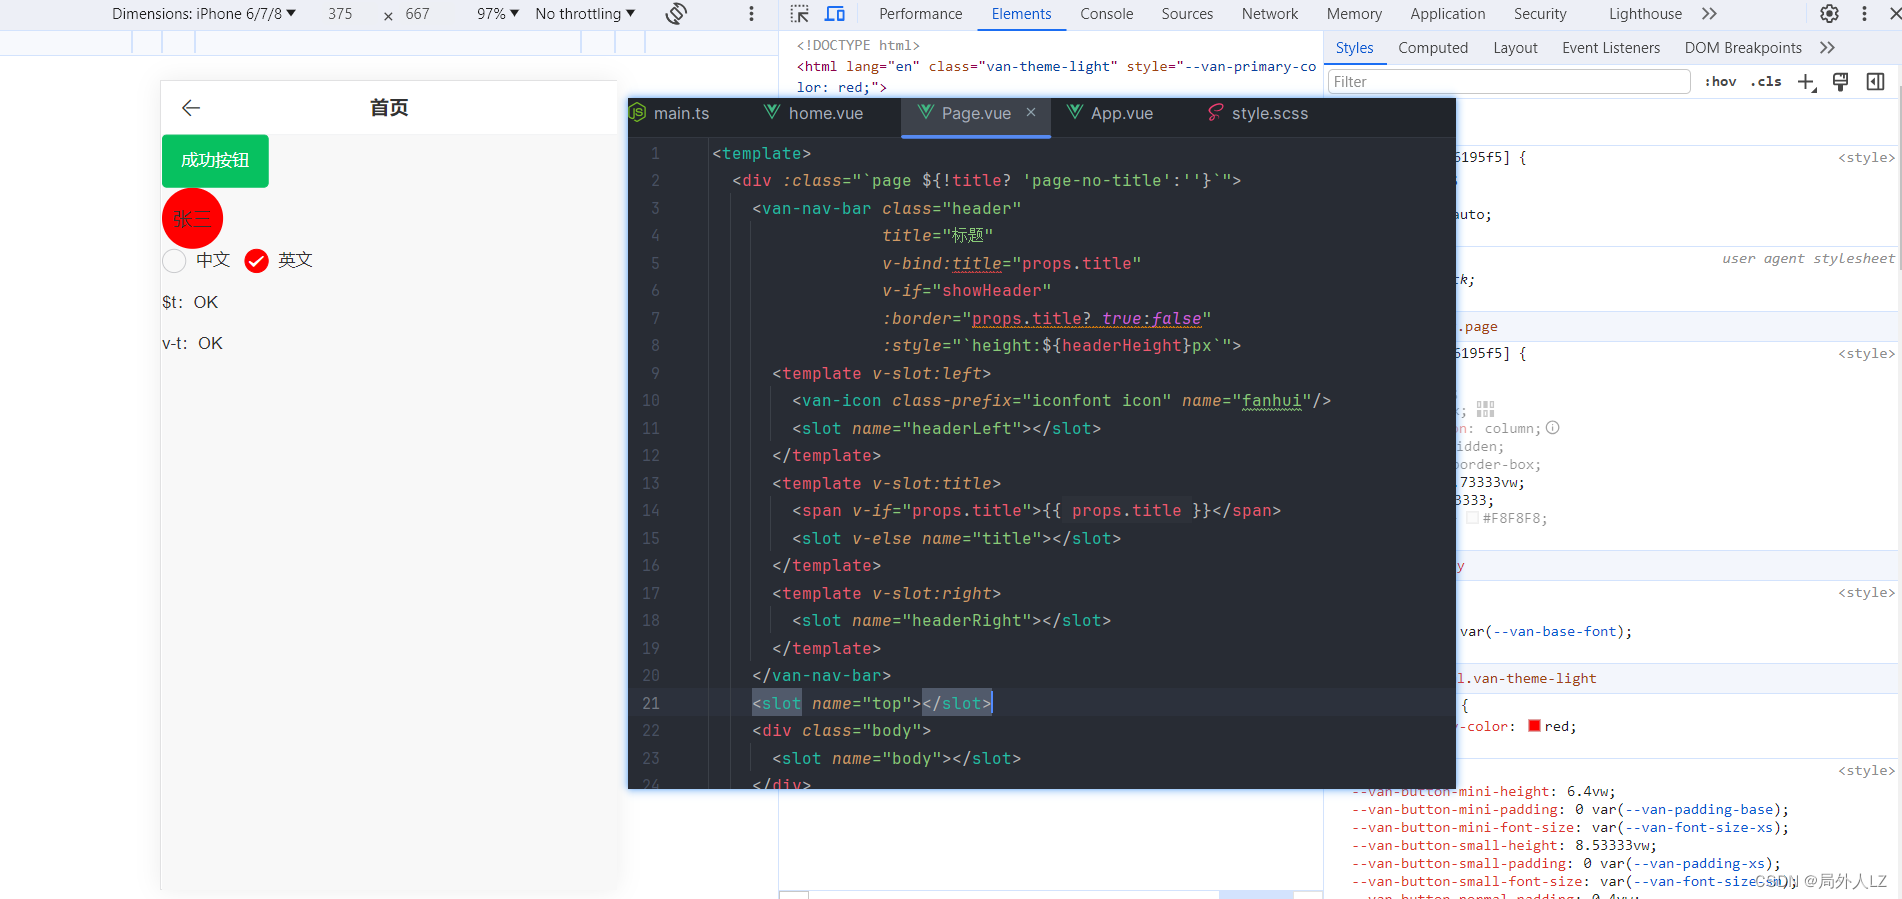Viewport: 1902px width, 899px height.
Task: Open DevTools customize kebab menu
Action: (x=1864, y=14)
